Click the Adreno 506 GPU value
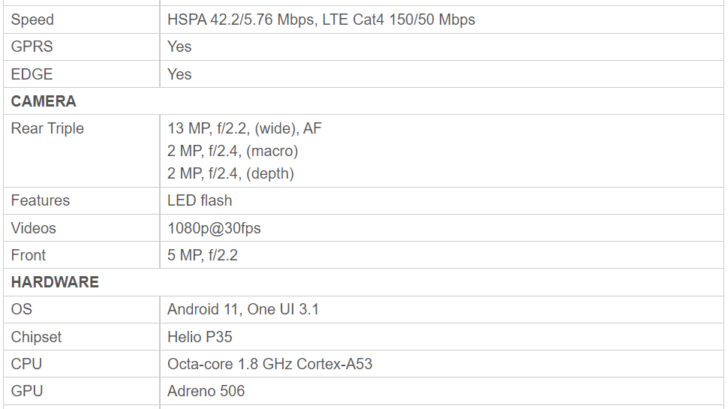Image resolution: width=728 pixels, height=409 pixels. tap(206, 391)
